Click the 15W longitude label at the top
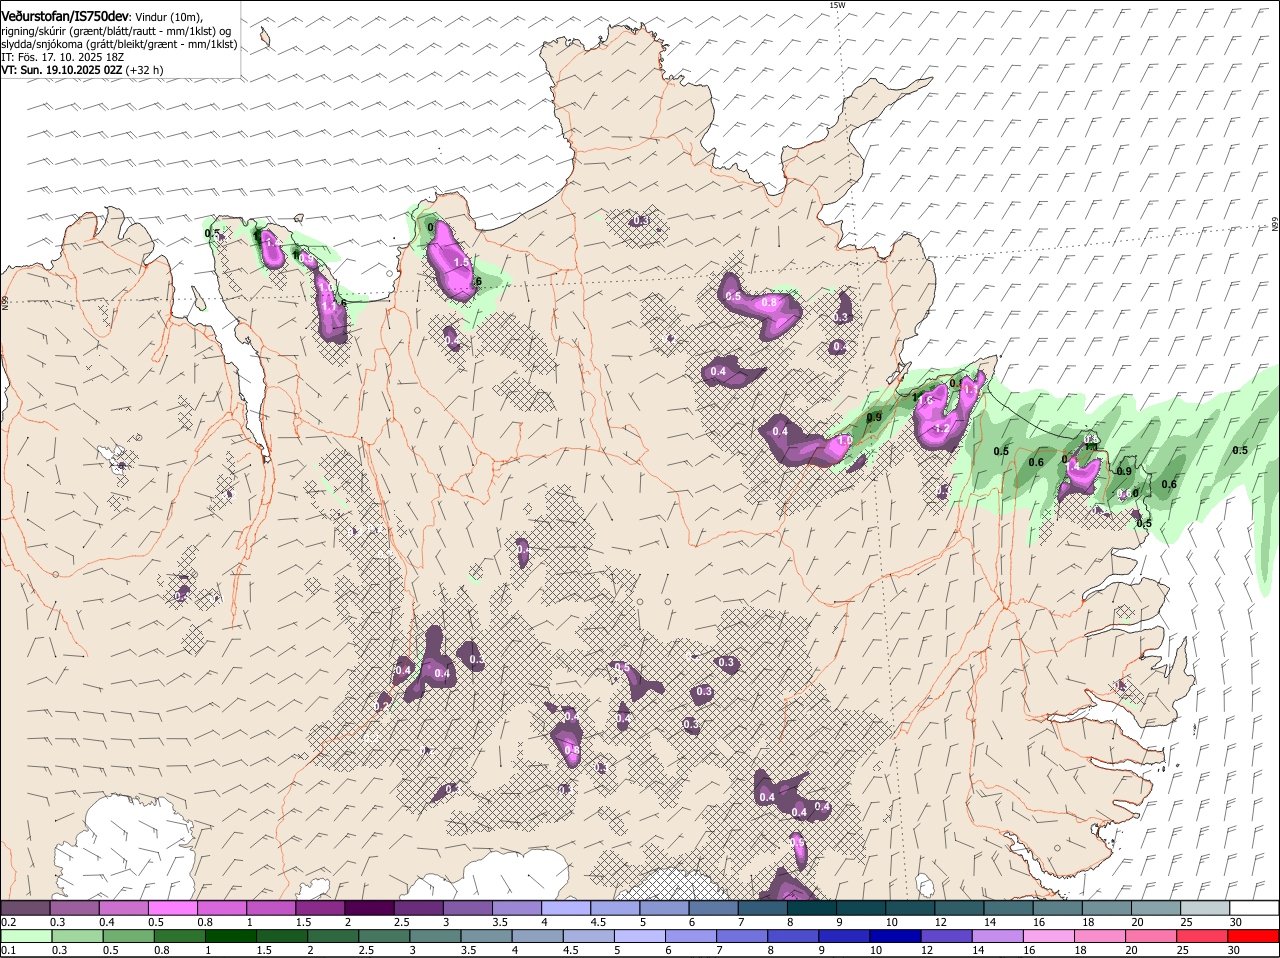The height and width of the screenshot is (958, 1280). coord(837,5)
